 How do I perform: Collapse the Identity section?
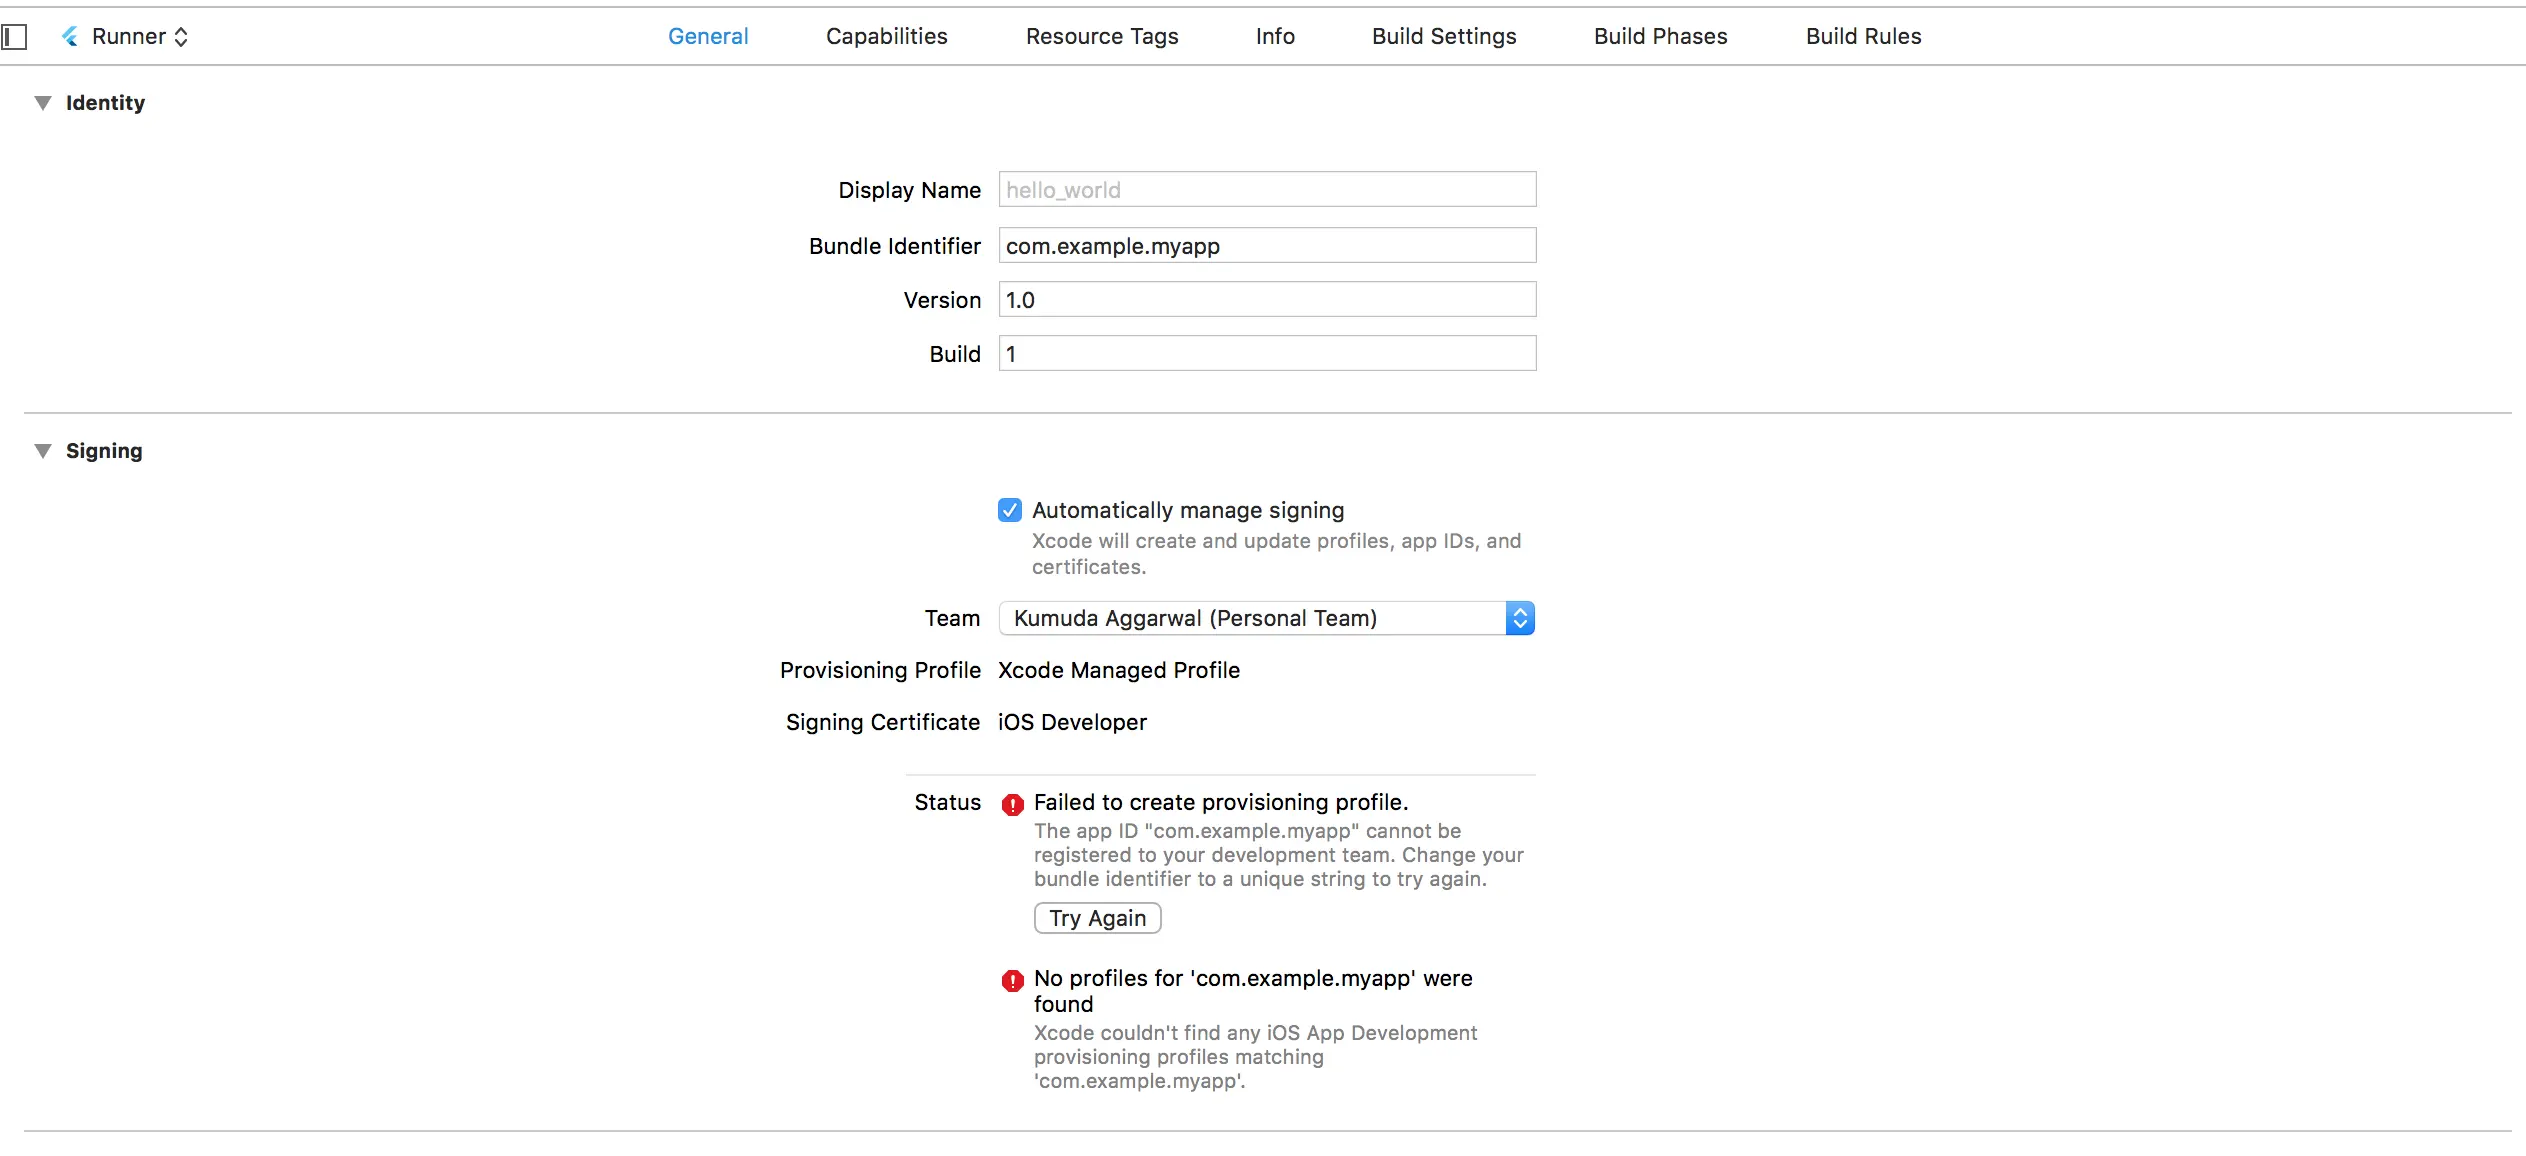click(42, 103)
